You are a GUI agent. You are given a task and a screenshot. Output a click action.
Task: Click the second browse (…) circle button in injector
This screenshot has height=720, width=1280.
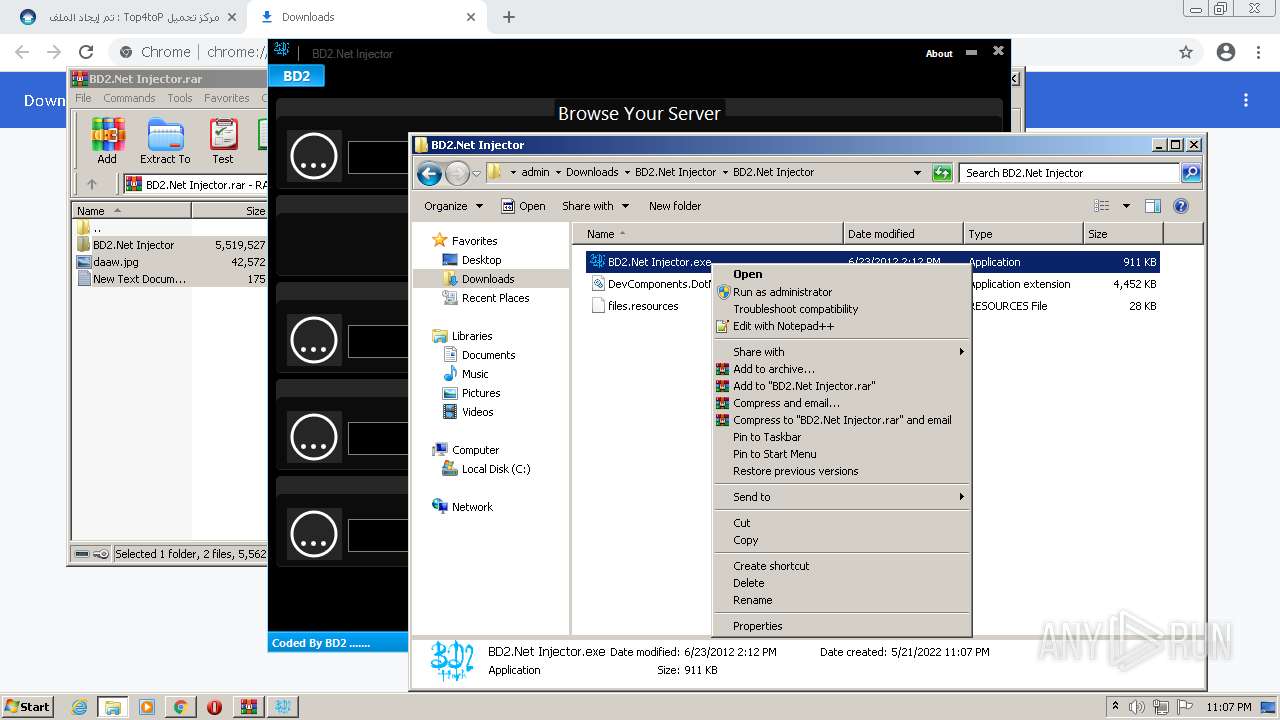point(314,340)
